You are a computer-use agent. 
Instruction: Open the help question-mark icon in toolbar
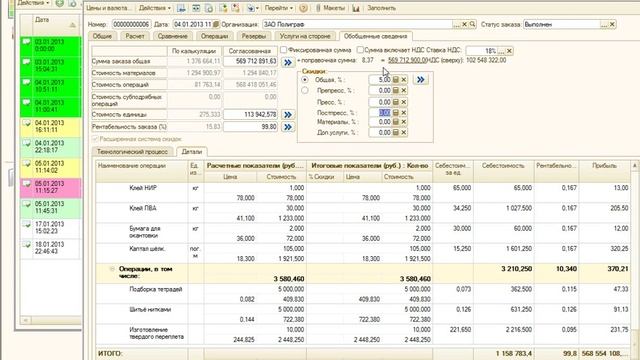[x=303, y=8]
